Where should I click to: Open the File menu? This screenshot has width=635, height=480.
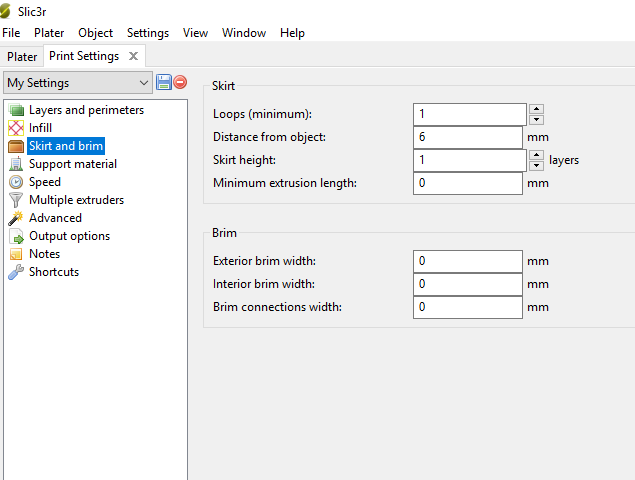pos(11,33)
